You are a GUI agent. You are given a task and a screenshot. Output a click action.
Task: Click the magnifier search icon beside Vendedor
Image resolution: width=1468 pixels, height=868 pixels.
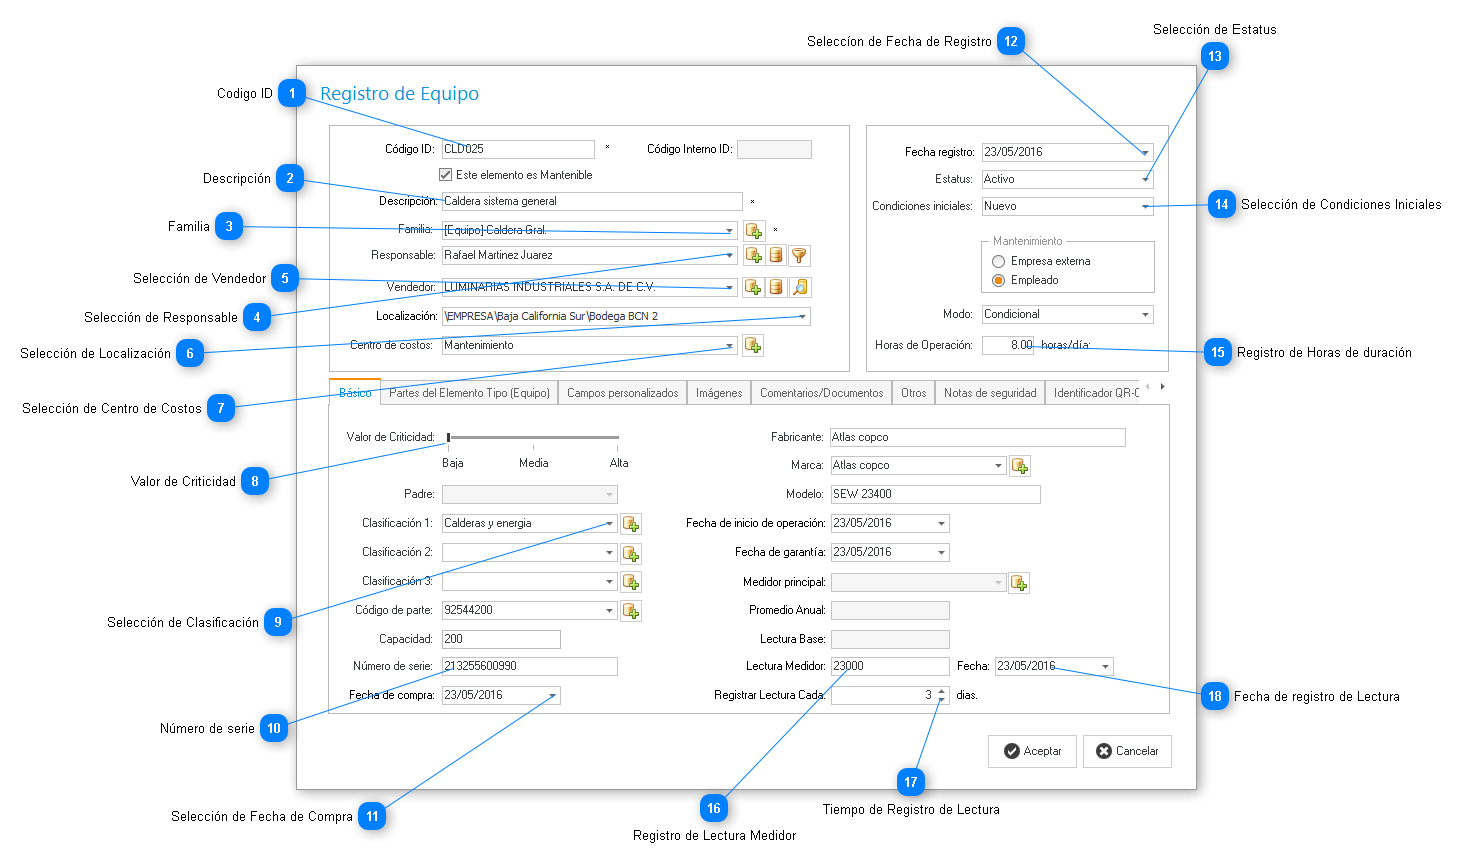[x=799, y=288]
